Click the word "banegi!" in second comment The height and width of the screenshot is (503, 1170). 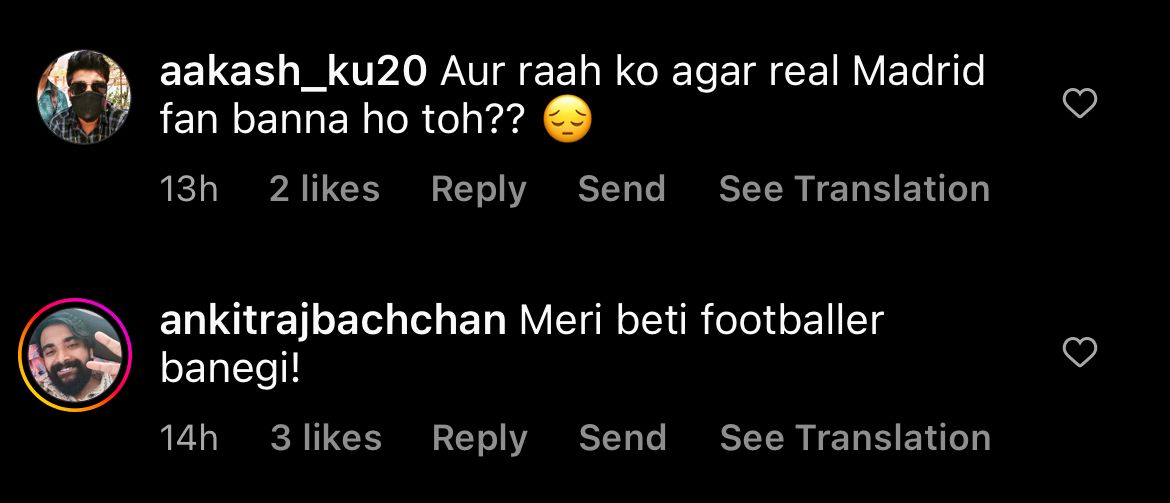(230, 371)
